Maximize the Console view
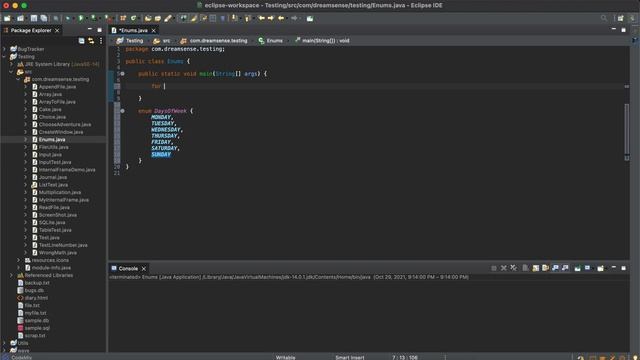Image resolution: width=640 pixels, height=360 pixels. click(x=623, y=268)
